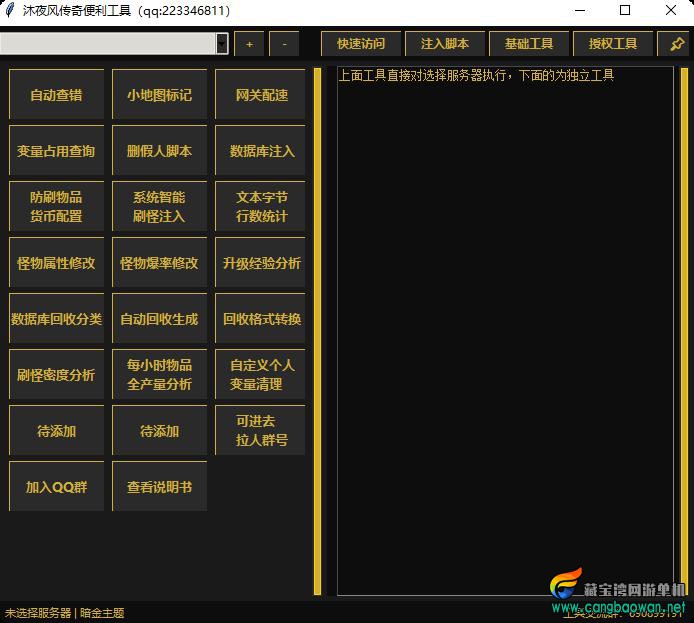Open the server selection dropdown arrow
The image size is (694, 623).
(x=222, y=43)
